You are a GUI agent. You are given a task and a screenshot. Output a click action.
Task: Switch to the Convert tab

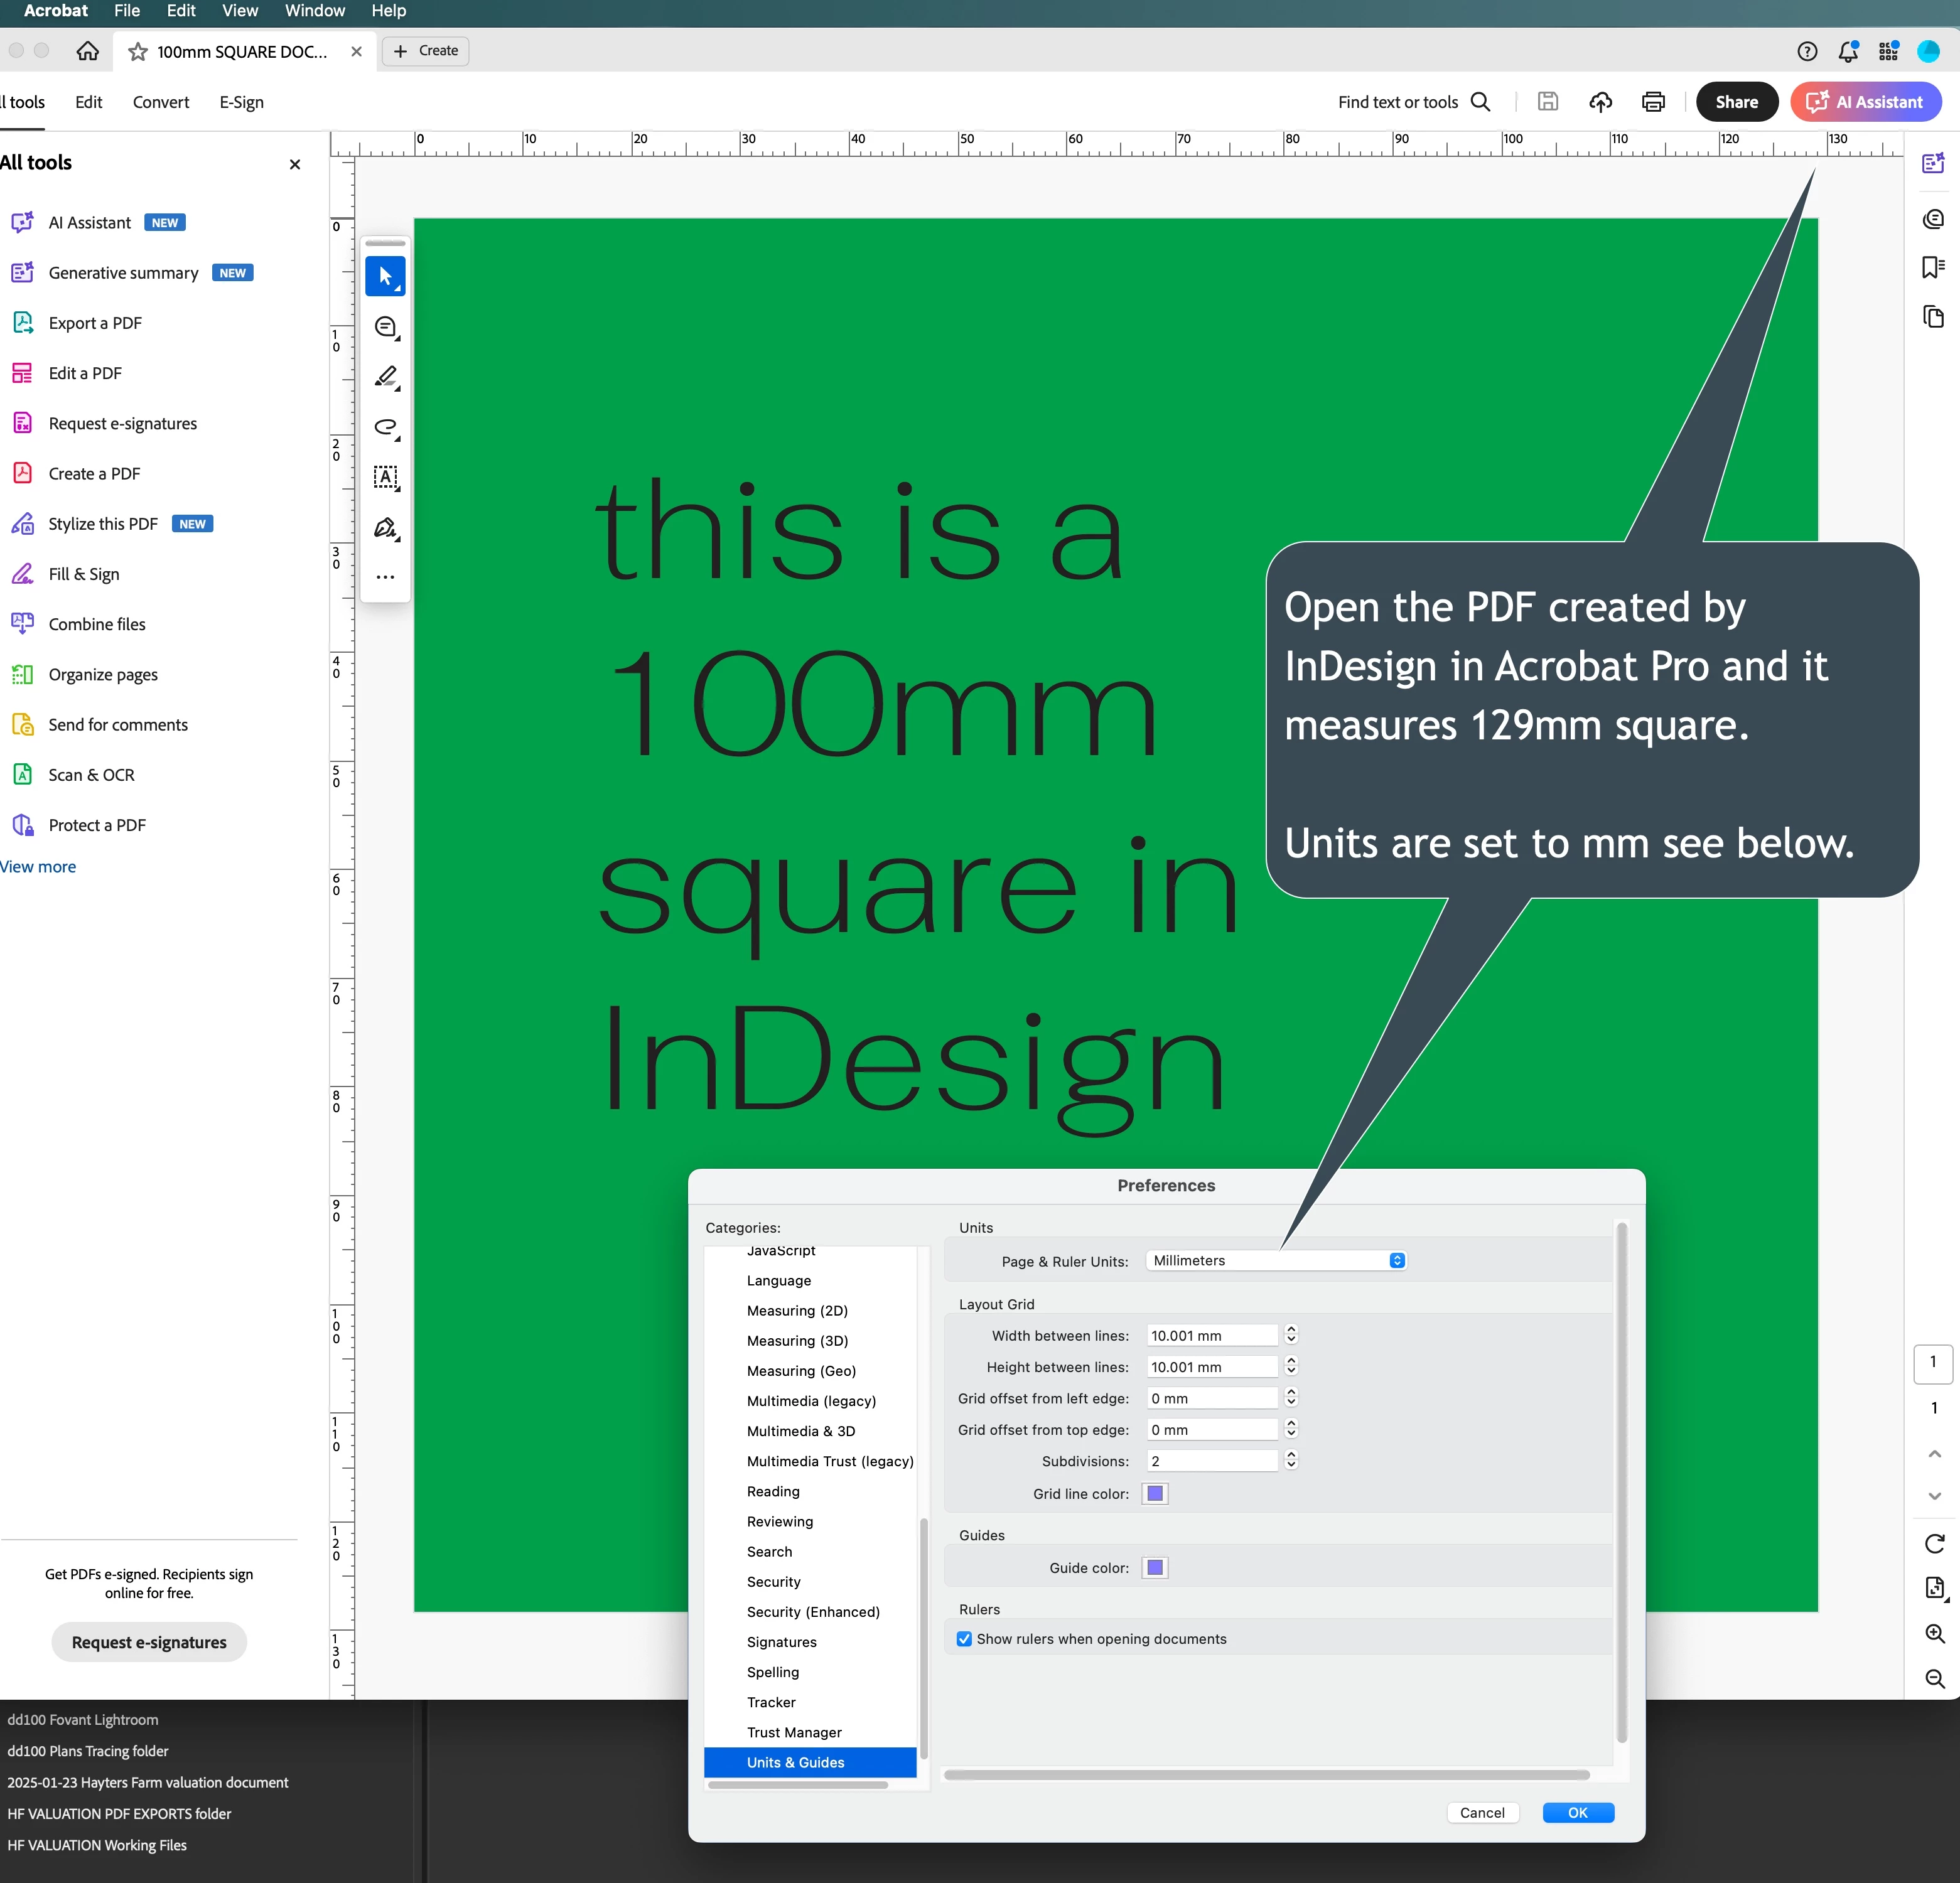pos(160,102)
